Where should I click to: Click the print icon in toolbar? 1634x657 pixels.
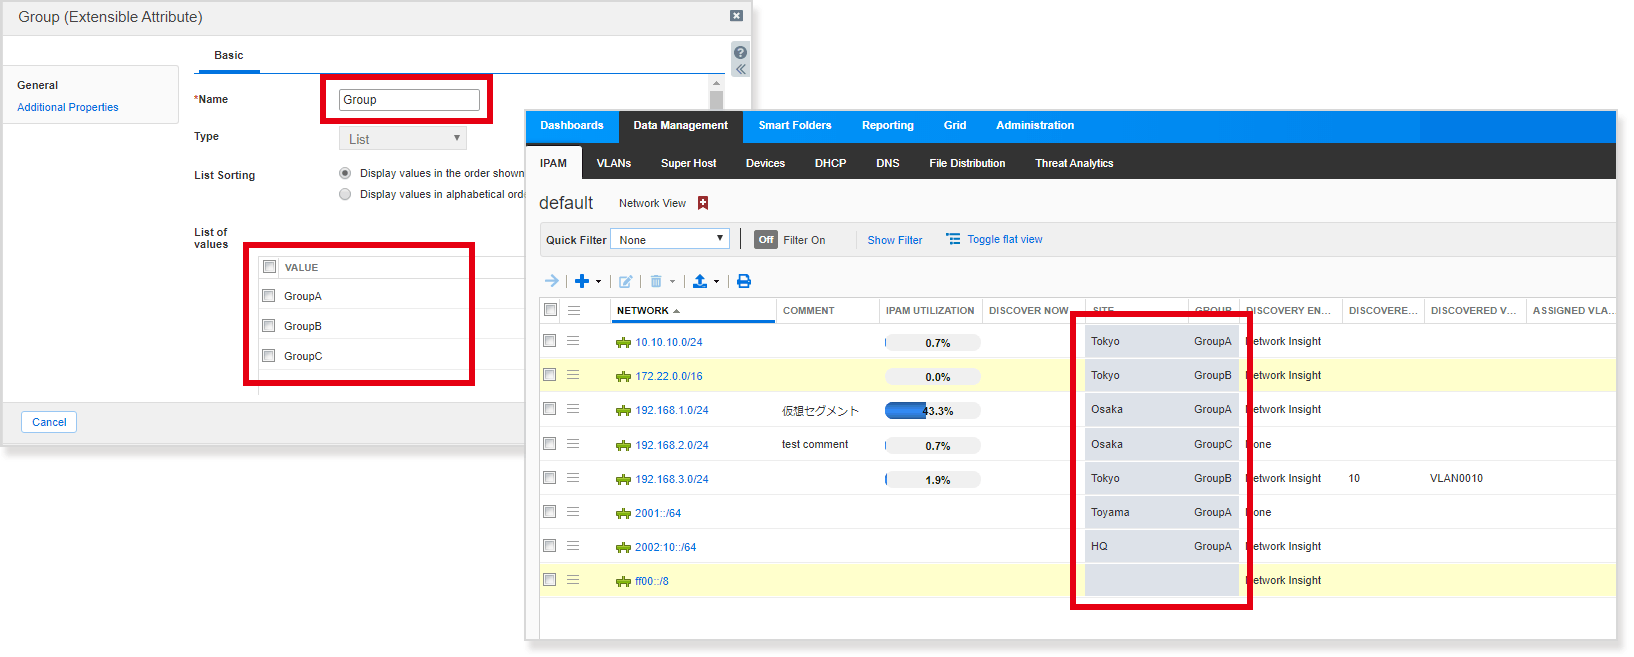coord(744,281)
